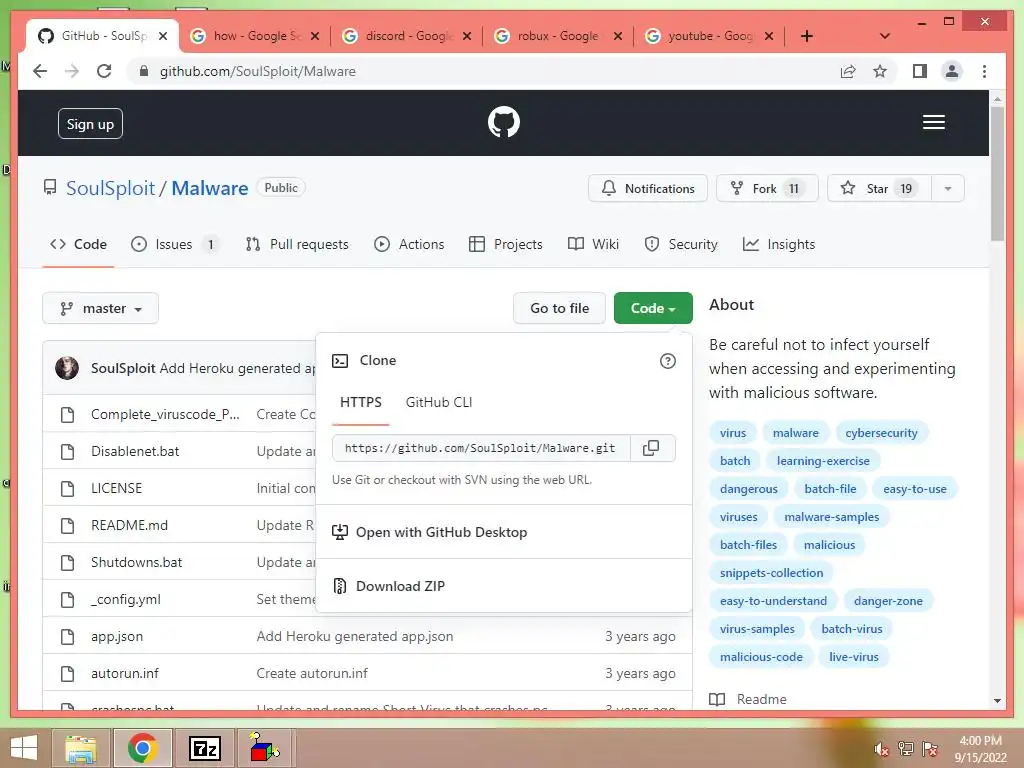Click SoulSploit's avatar in the commit row
Screen dimensions: 1024x768
67,368
